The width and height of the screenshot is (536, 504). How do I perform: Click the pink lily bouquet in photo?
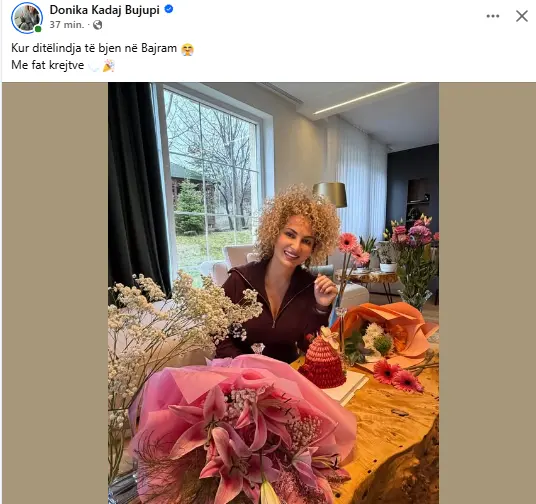[239, 427]
